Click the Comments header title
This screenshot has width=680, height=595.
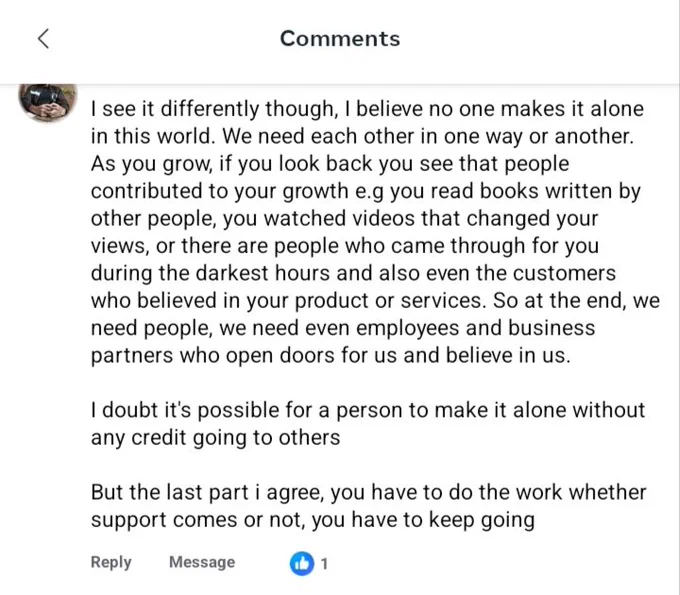pyautogui.click(x=340, y=39)
